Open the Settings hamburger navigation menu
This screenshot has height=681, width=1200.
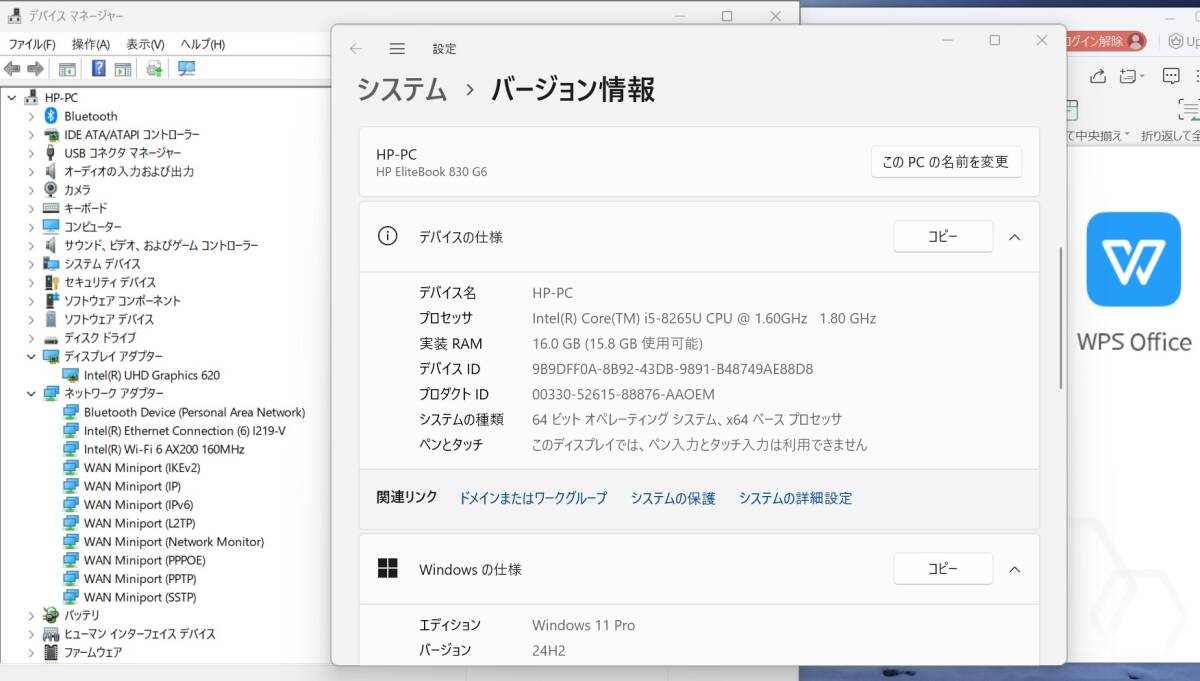pos(397,49)
